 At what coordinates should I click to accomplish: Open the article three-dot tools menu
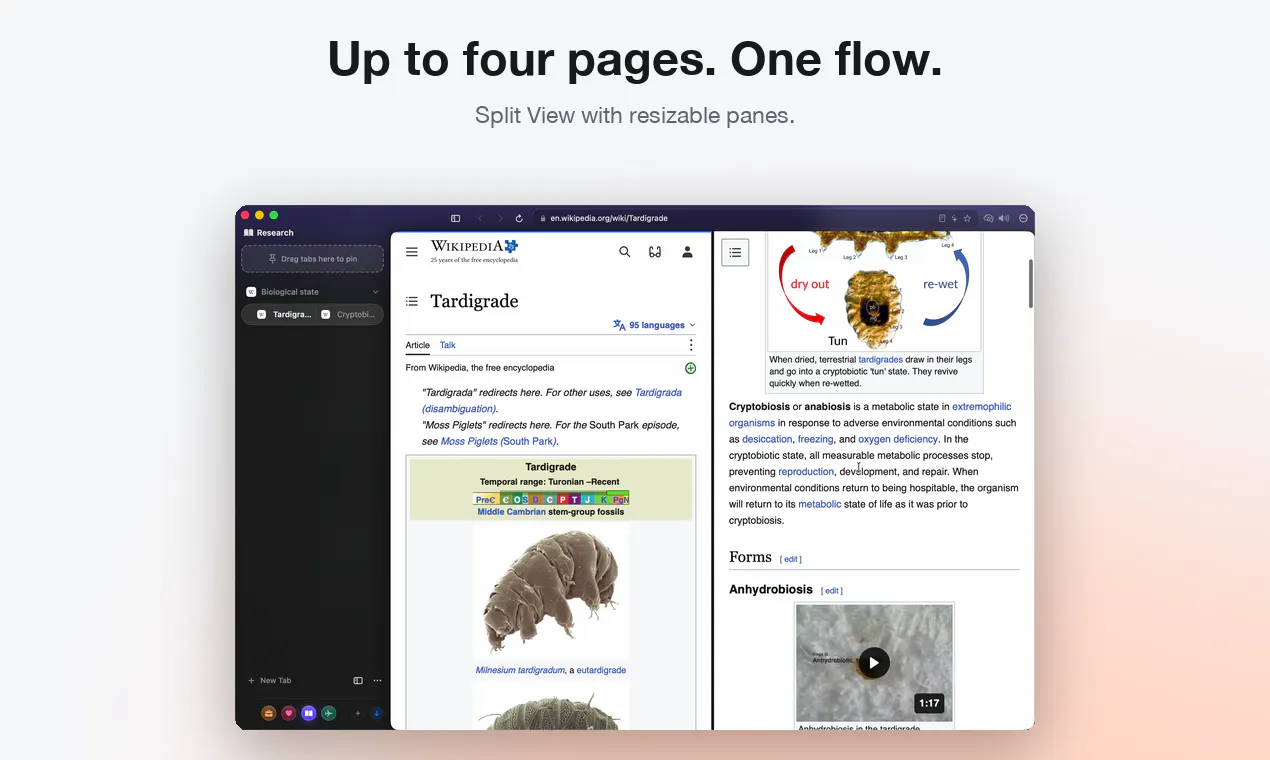[x=690, y=345]
